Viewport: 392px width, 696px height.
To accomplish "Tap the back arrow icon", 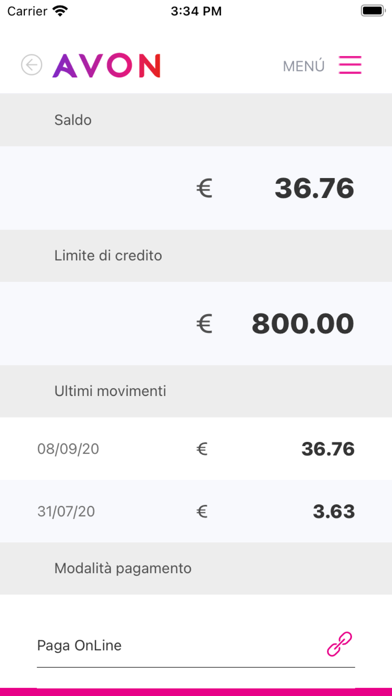I will pos(32,65).
